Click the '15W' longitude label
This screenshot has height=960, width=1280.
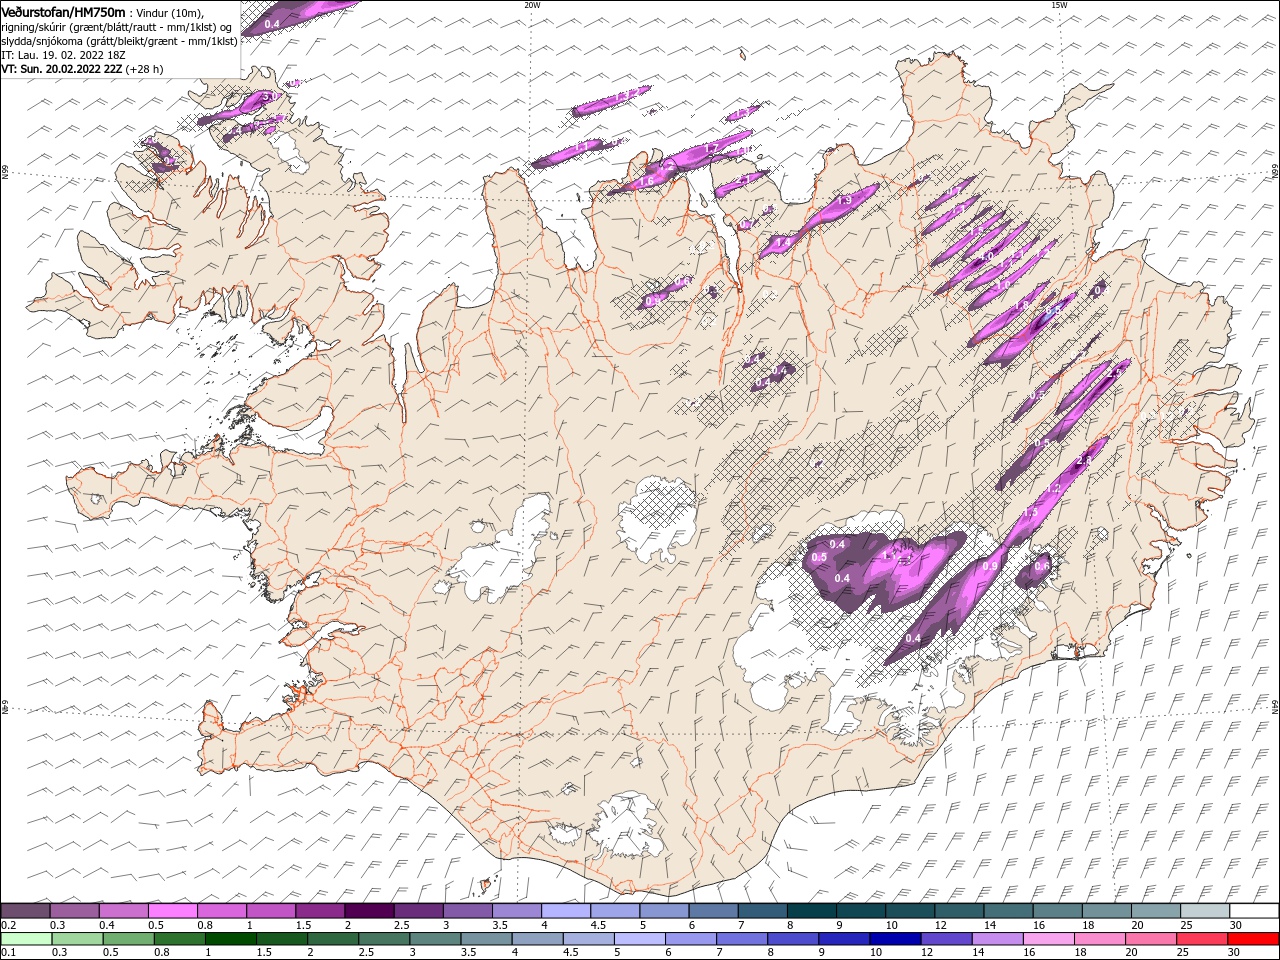coord(1058,5)
